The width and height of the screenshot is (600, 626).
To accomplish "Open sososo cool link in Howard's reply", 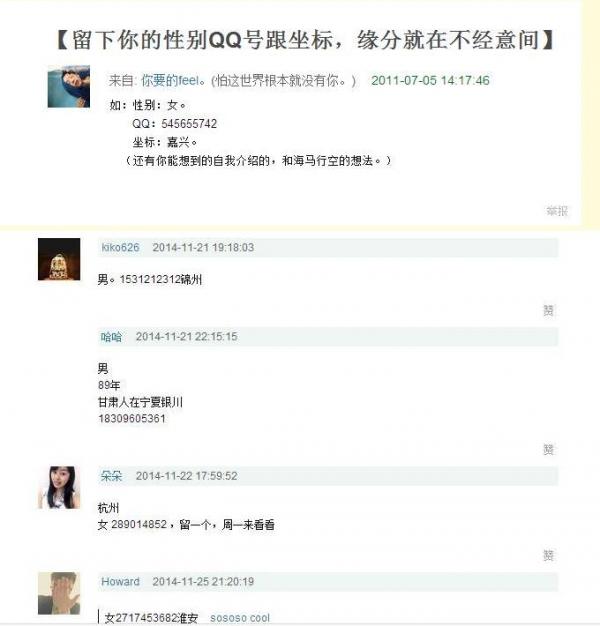I will click(x=240, y=618).
